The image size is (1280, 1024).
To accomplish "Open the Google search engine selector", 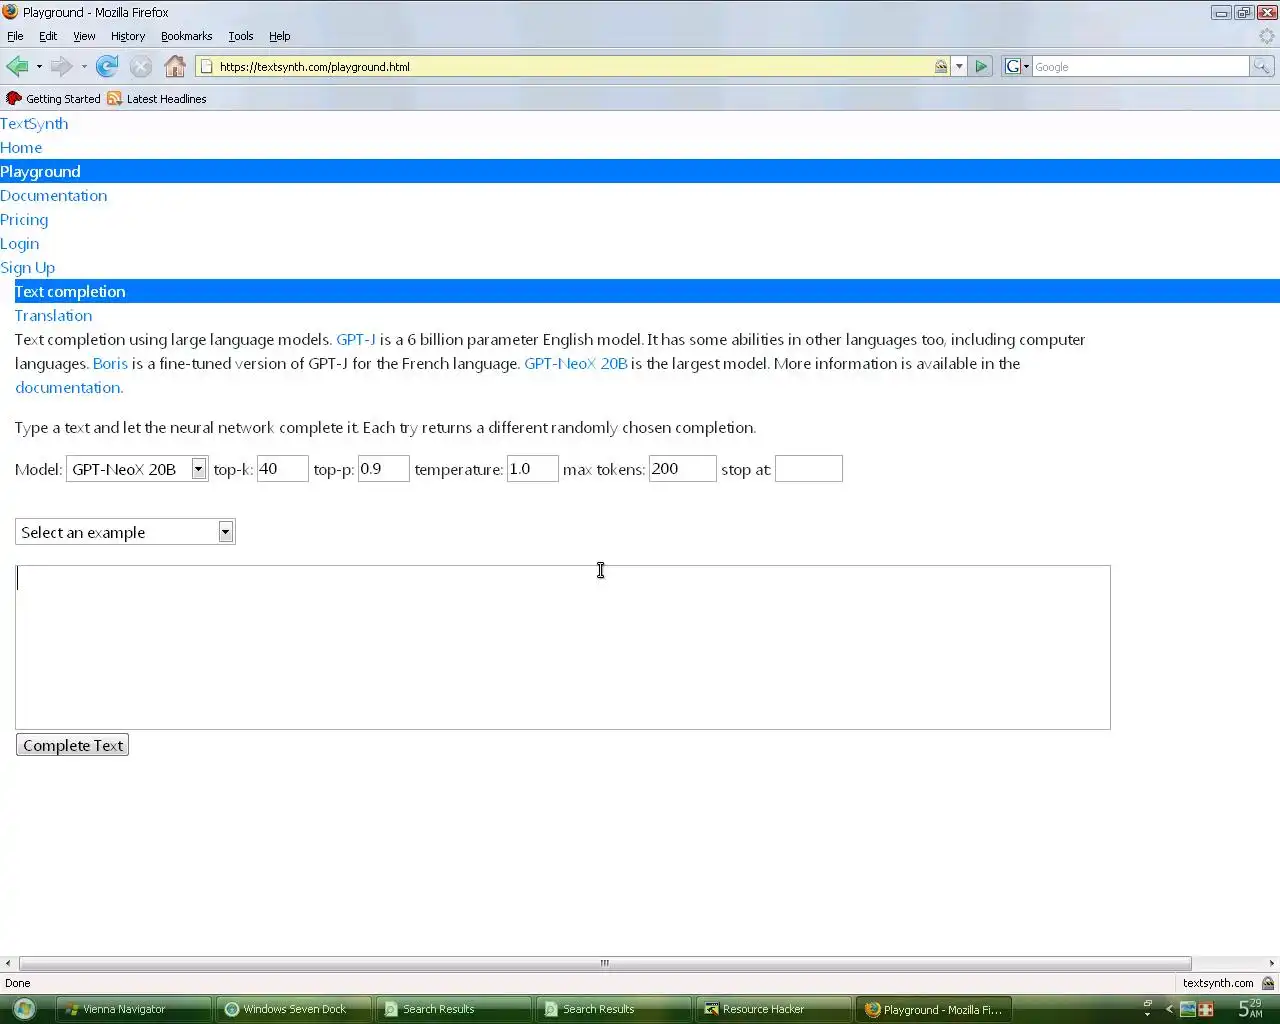I will [1016, 67].
